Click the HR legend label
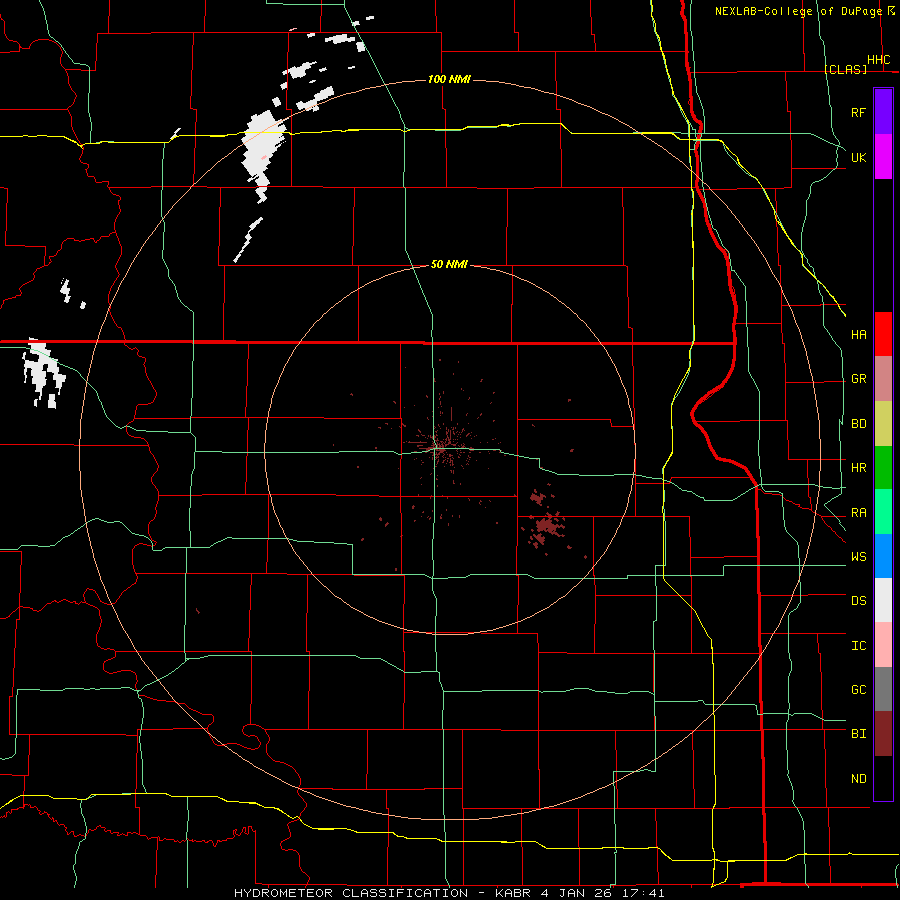 click(858, 468)
